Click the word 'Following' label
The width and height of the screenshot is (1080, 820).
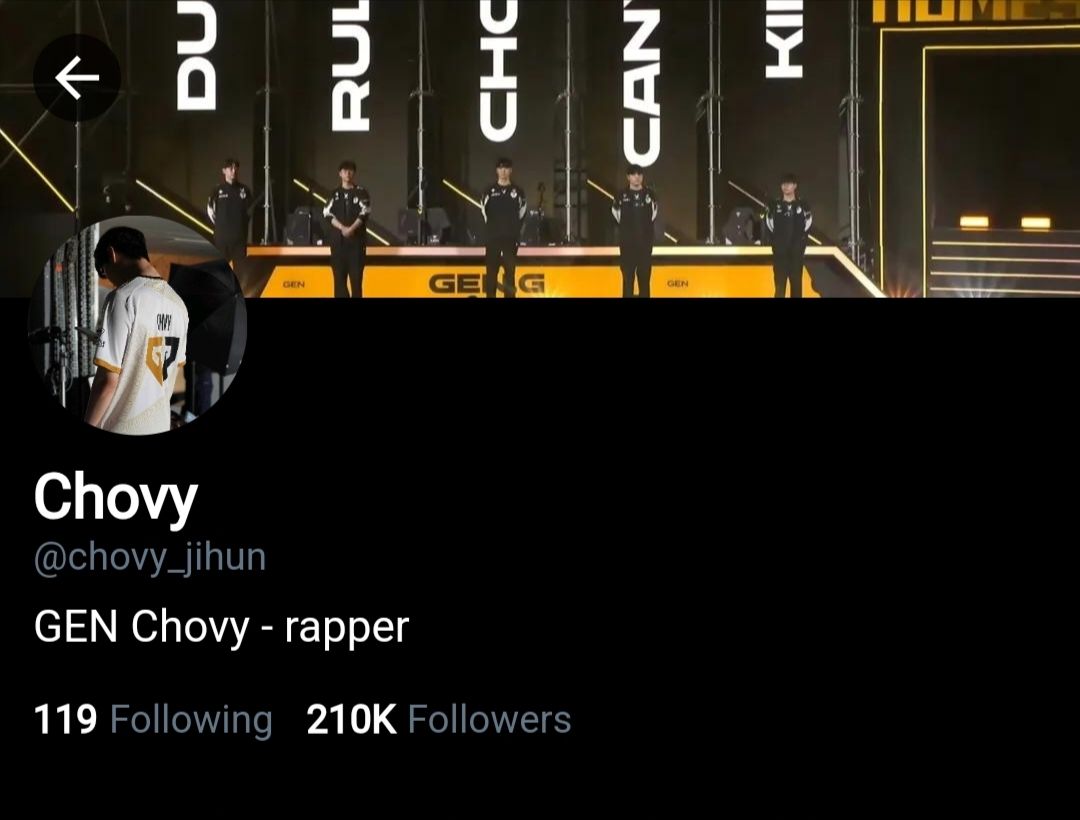click(x=191, y=721)
